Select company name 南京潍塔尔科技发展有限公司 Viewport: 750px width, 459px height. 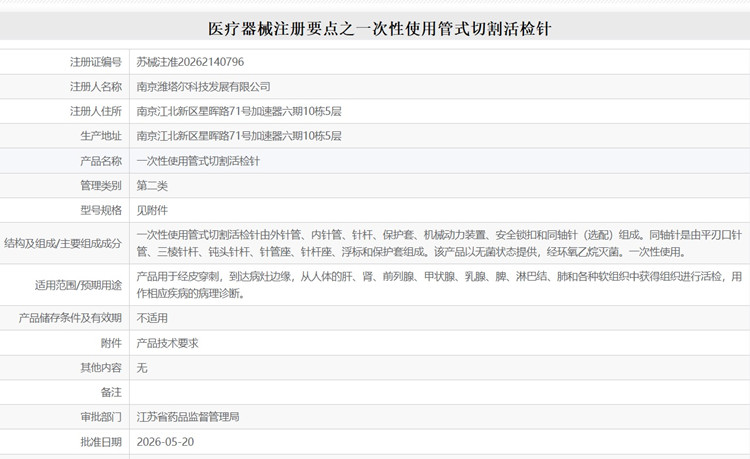point(203,87)
